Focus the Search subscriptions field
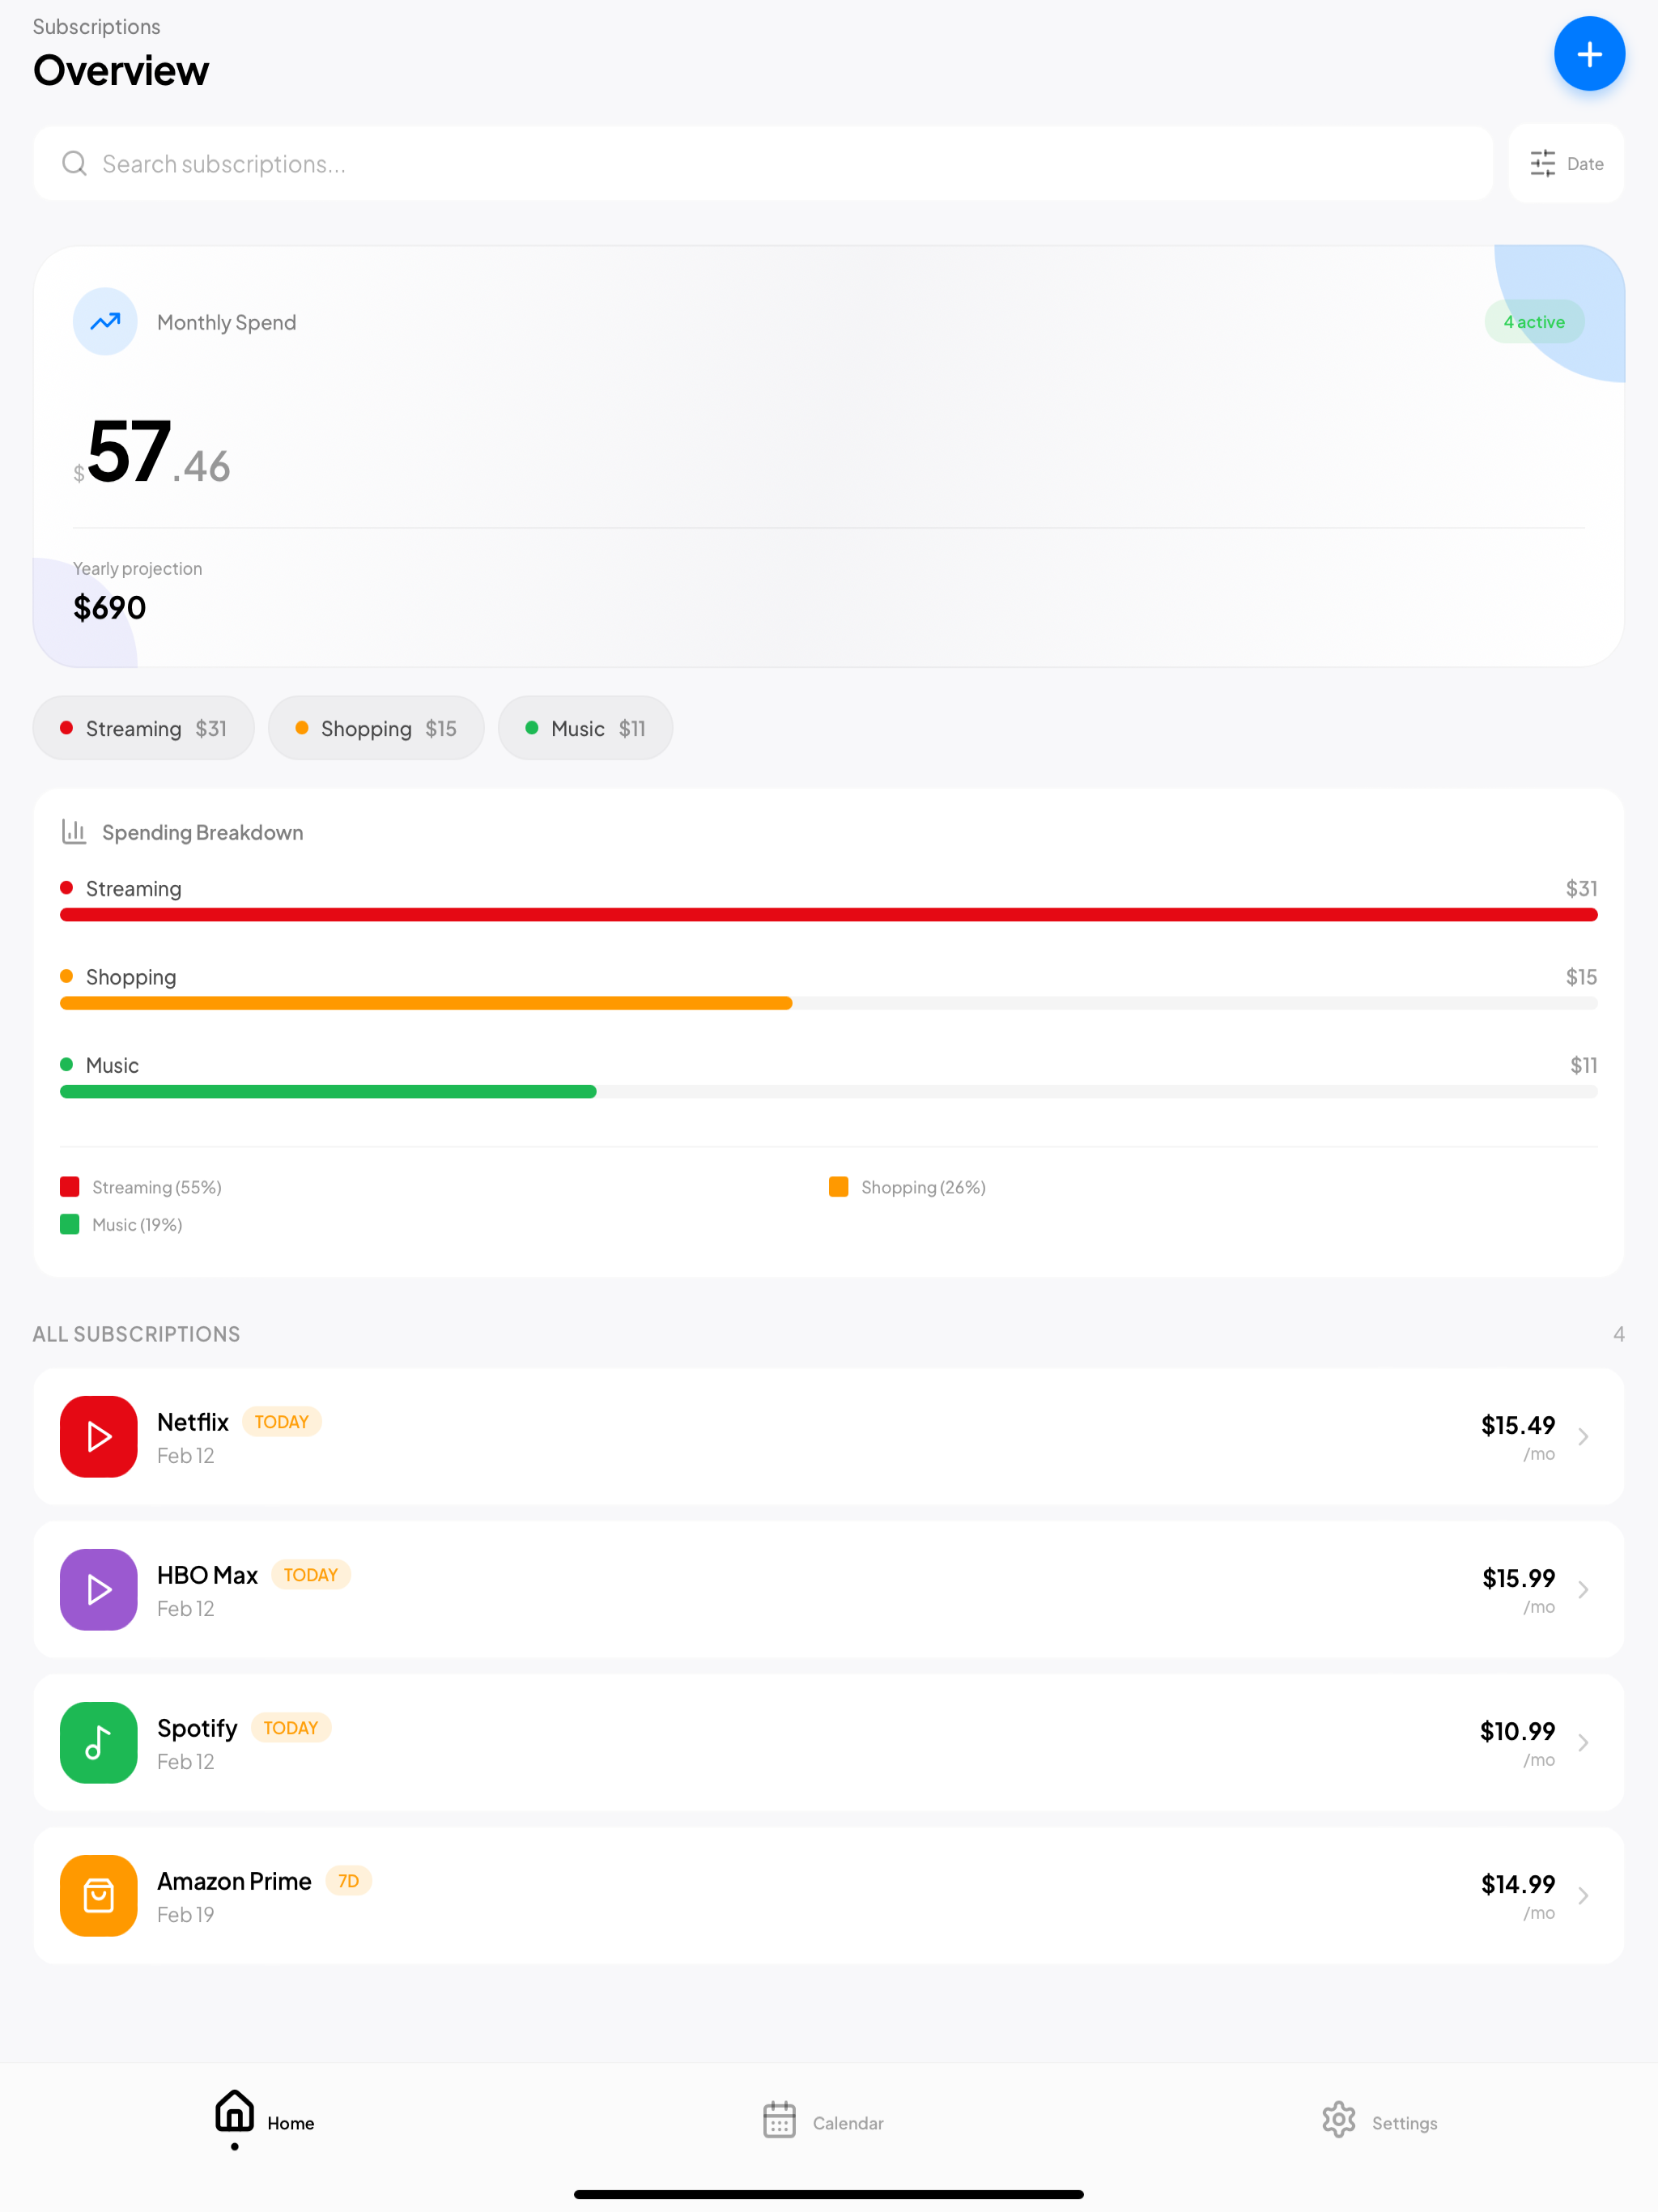1658x2212 pixels. coord(763,163)
